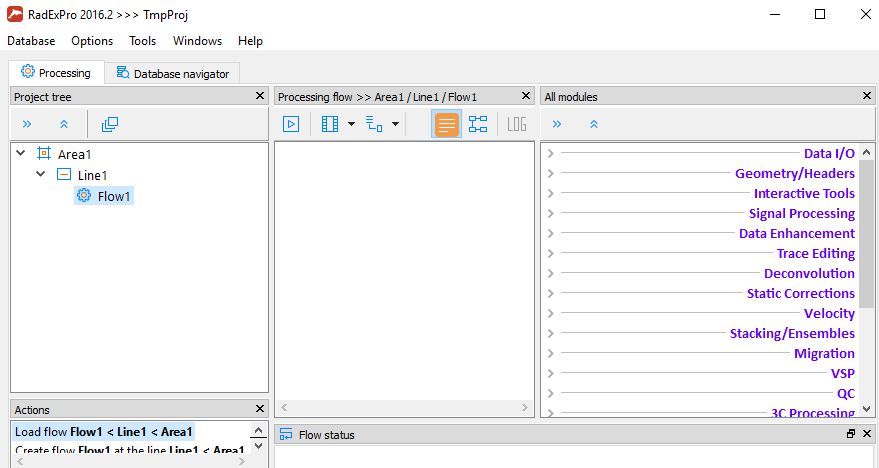Collapse the Area1 tree node
This screenshot has height=468, width=879.
click(21, 153)
